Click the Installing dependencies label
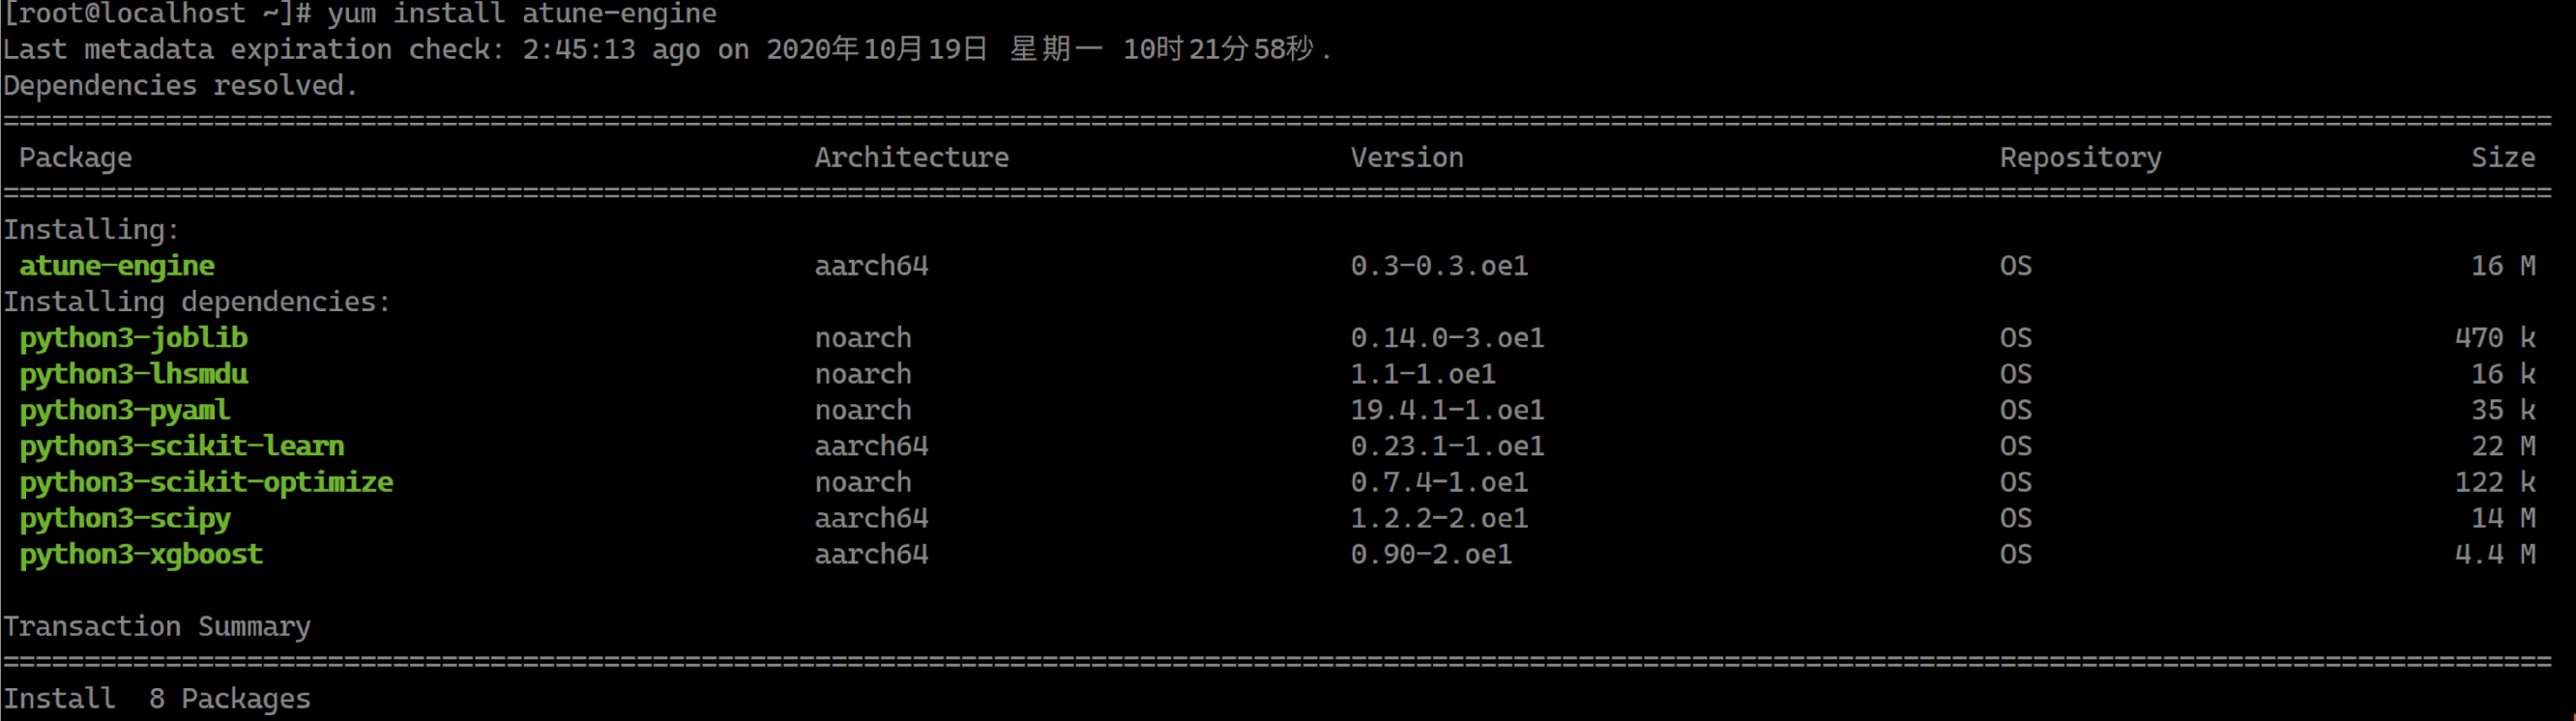2576x721 pixels. point(196,302)
